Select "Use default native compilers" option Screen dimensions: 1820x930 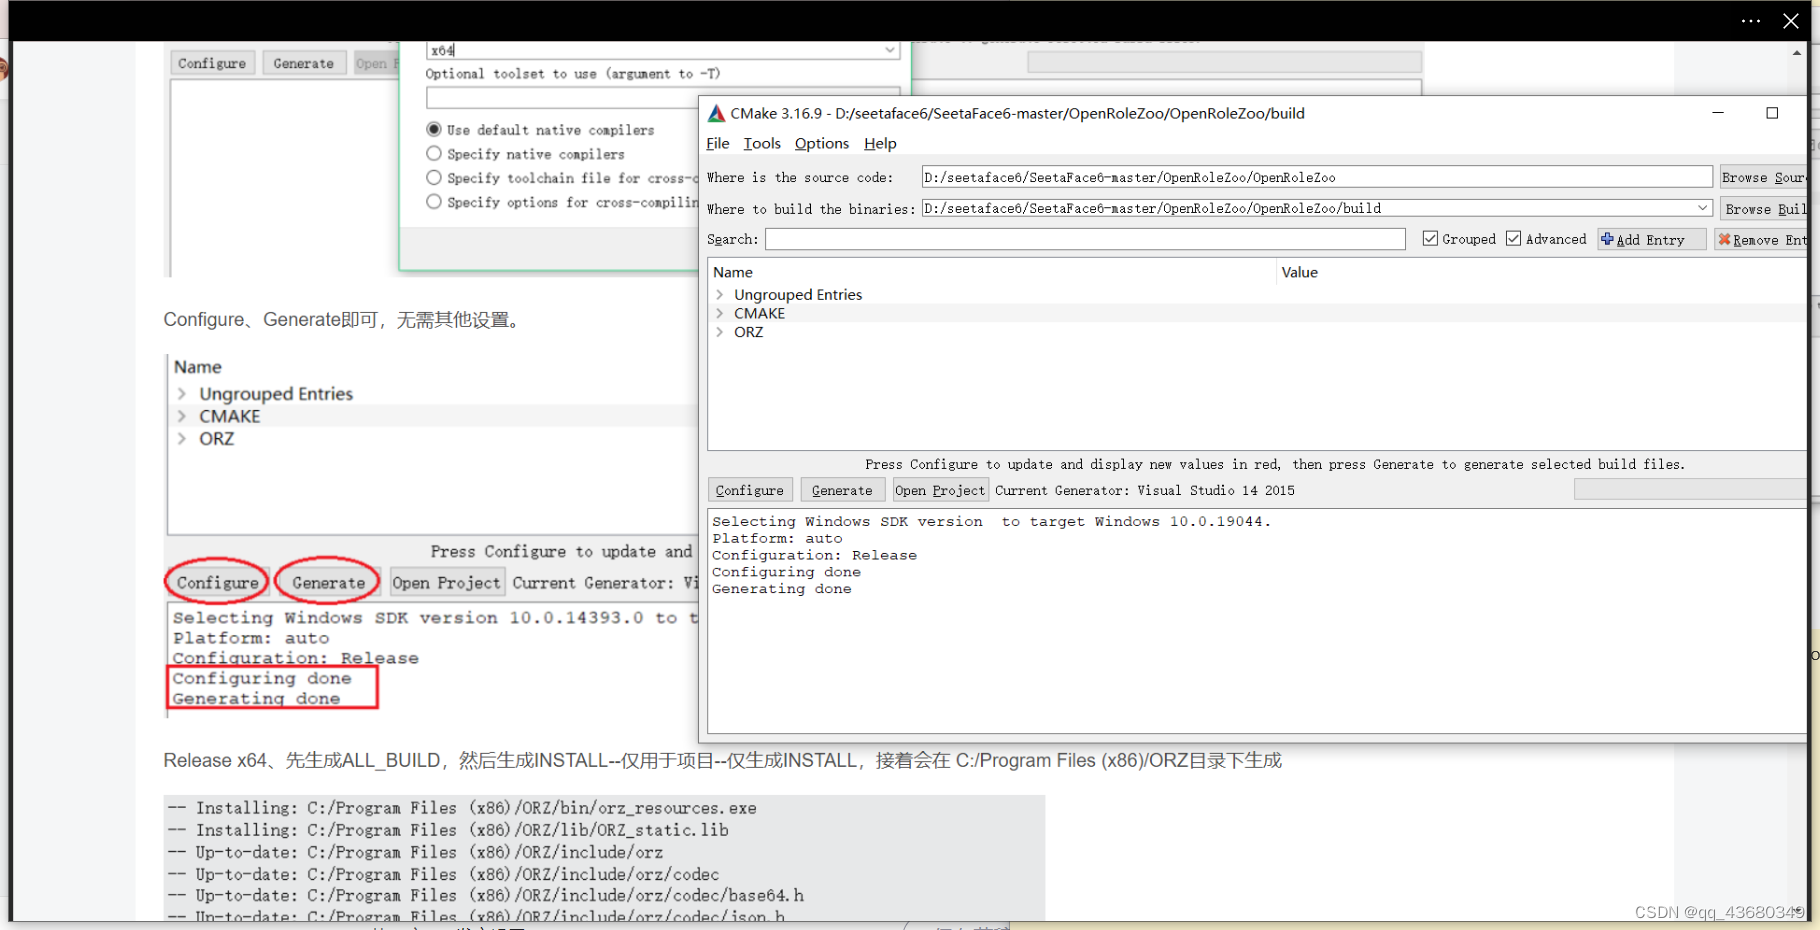[434, 129]
